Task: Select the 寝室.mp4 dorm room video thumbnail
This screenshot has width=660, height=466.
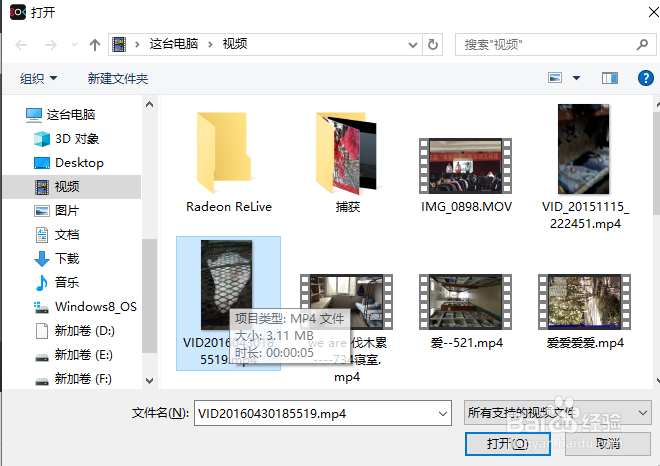Action: click(346, 301)
